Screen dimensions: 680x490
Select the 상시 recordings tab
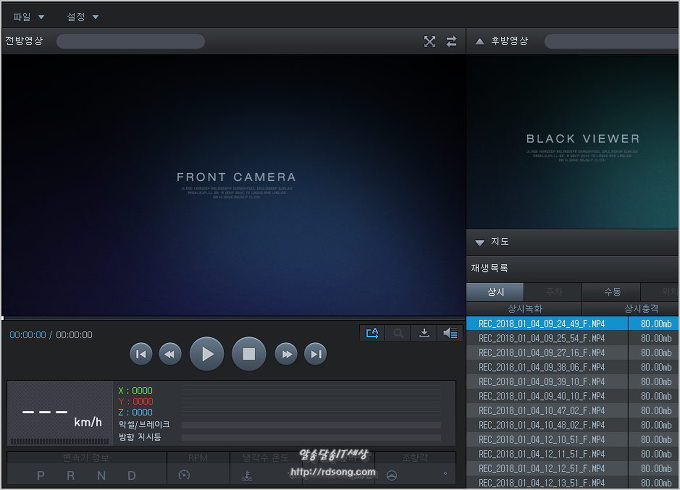click(495, 291)
